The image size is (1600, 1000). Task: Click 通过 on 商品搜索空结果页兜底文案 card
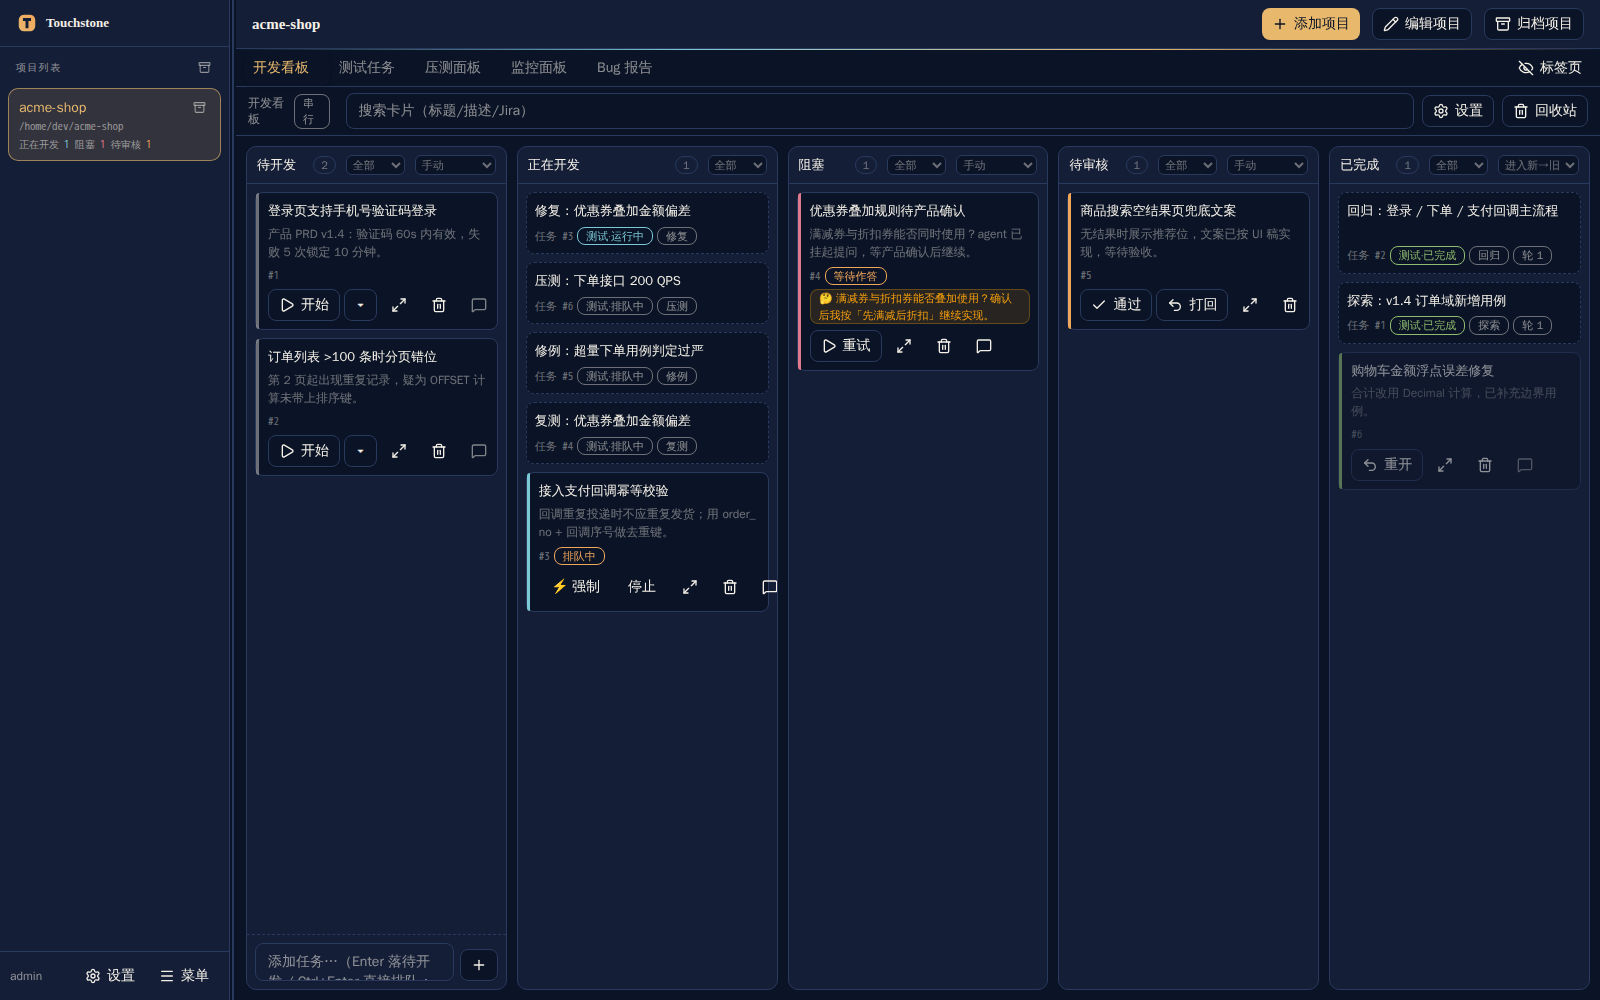[1116, 305]
